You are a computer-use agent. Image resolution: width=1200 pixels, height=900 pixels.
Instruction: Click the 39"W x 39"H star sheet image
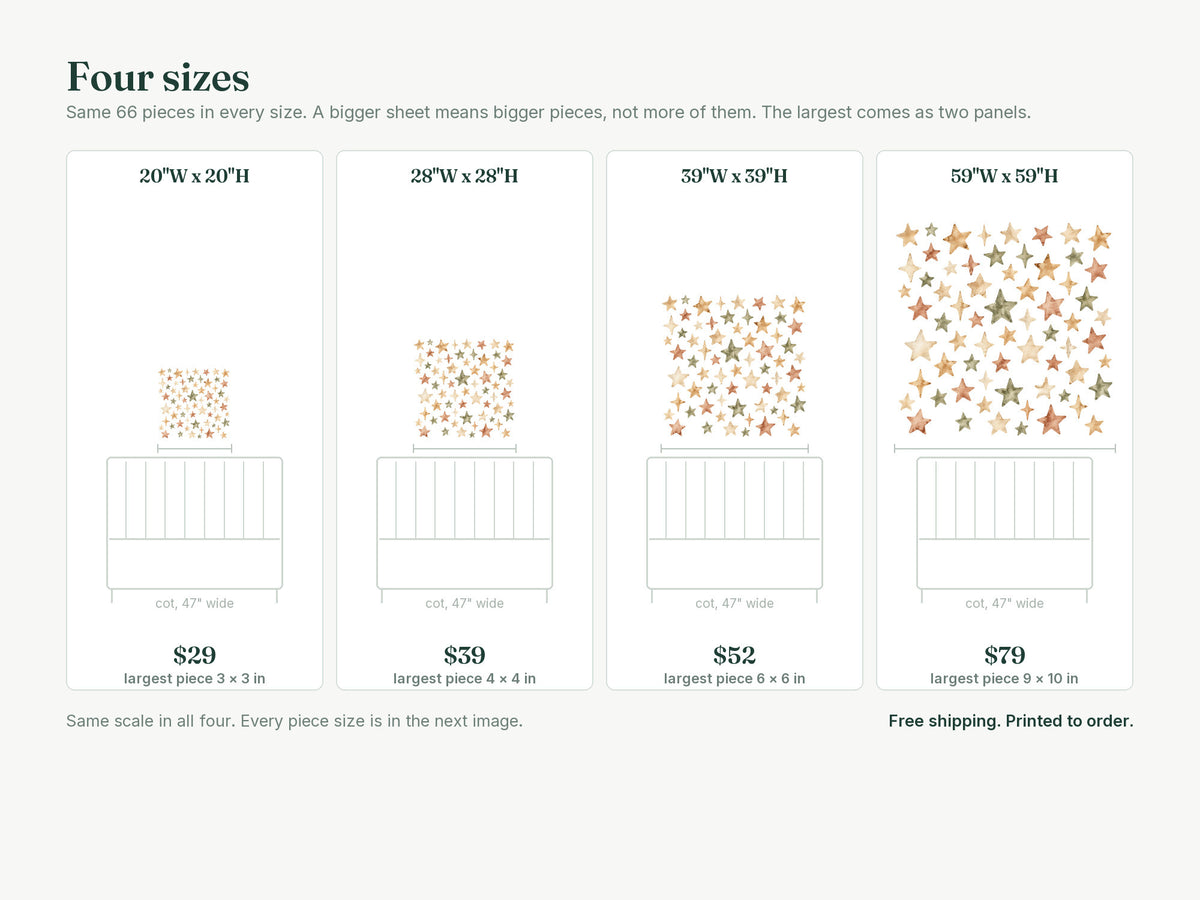(734, 367)
